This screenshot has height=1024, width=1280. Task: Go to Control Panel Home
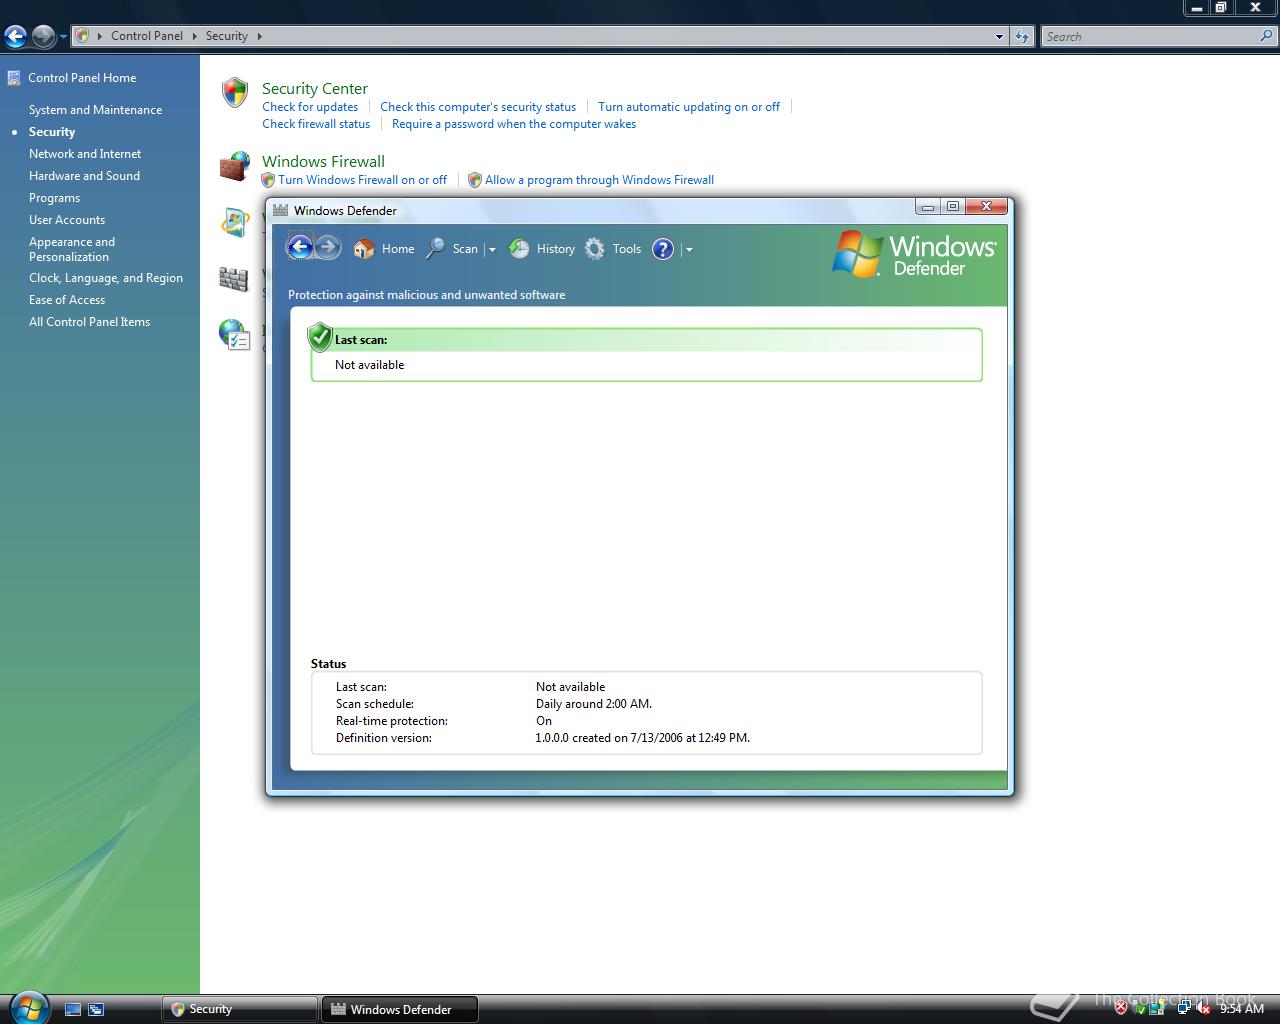[82, 78]
